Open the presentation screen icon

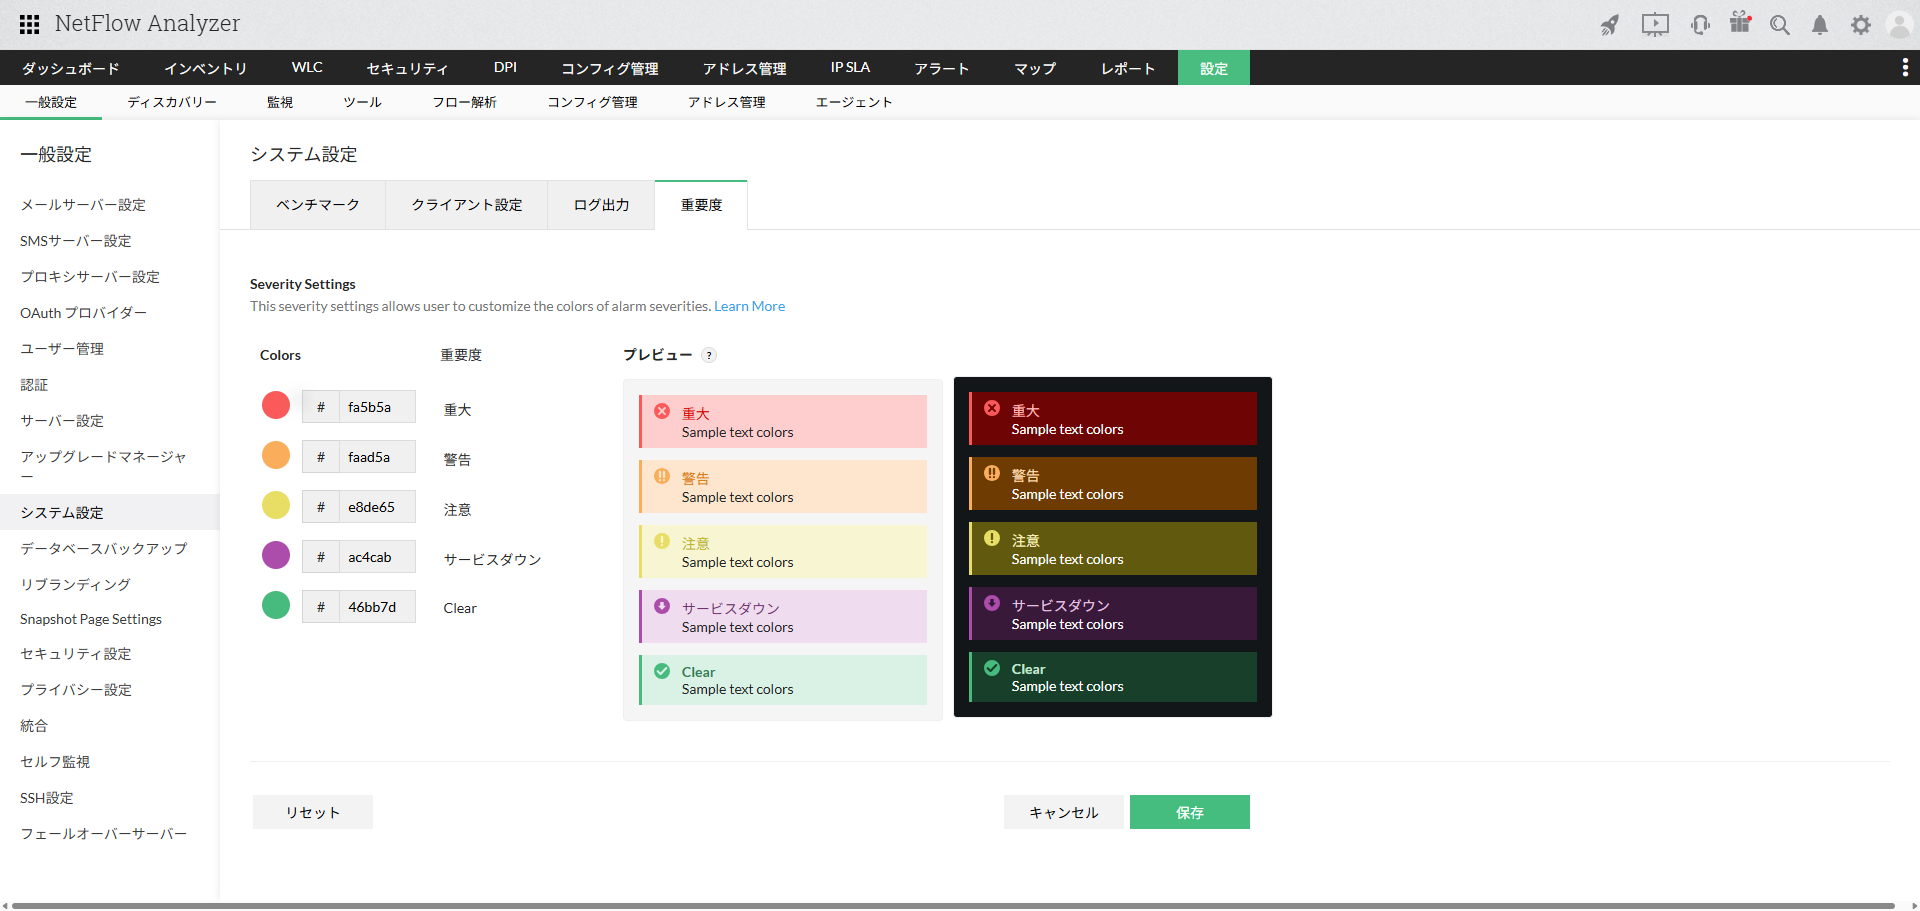(1655, 25)
